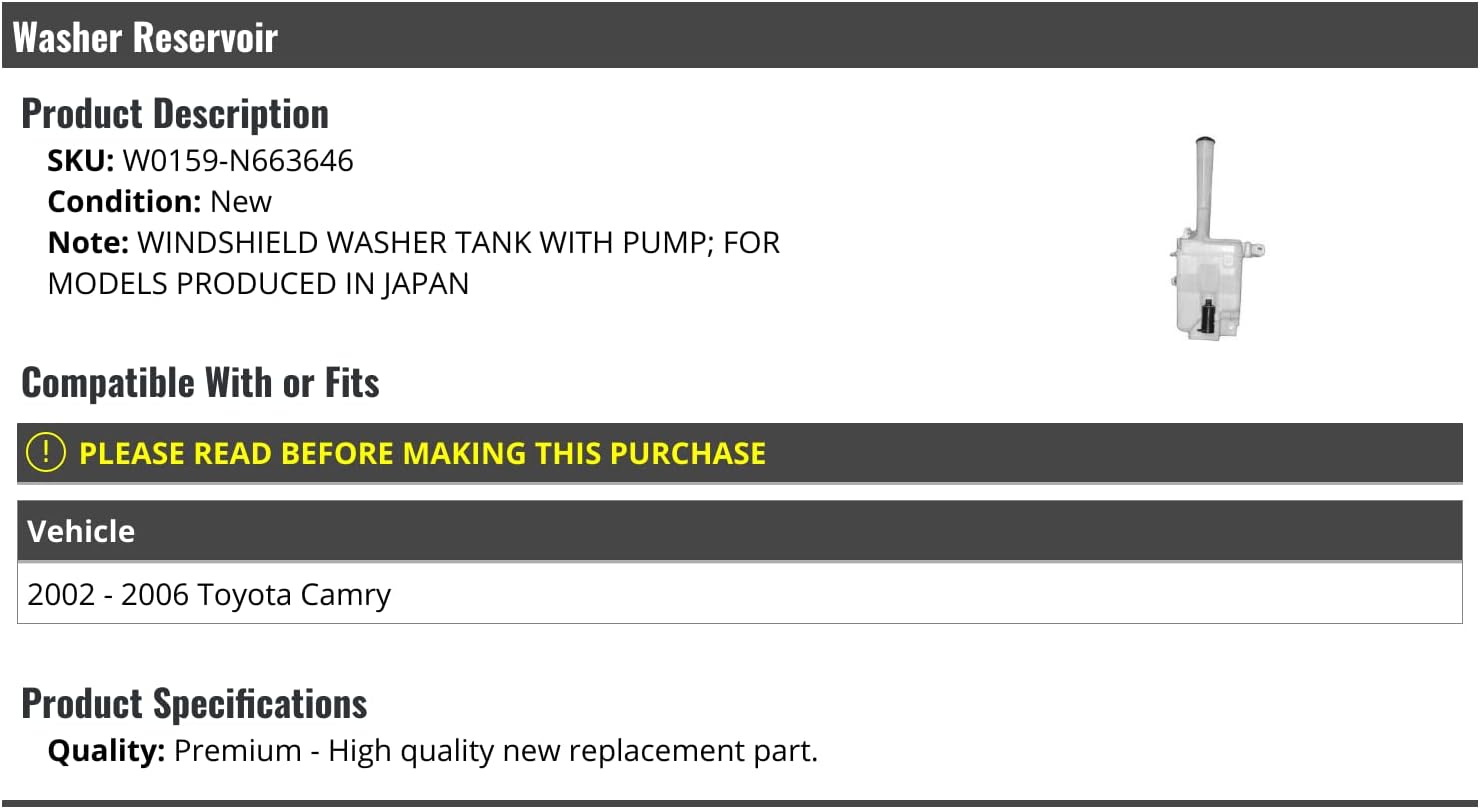Click the condition value New

(x=241, y=202)
